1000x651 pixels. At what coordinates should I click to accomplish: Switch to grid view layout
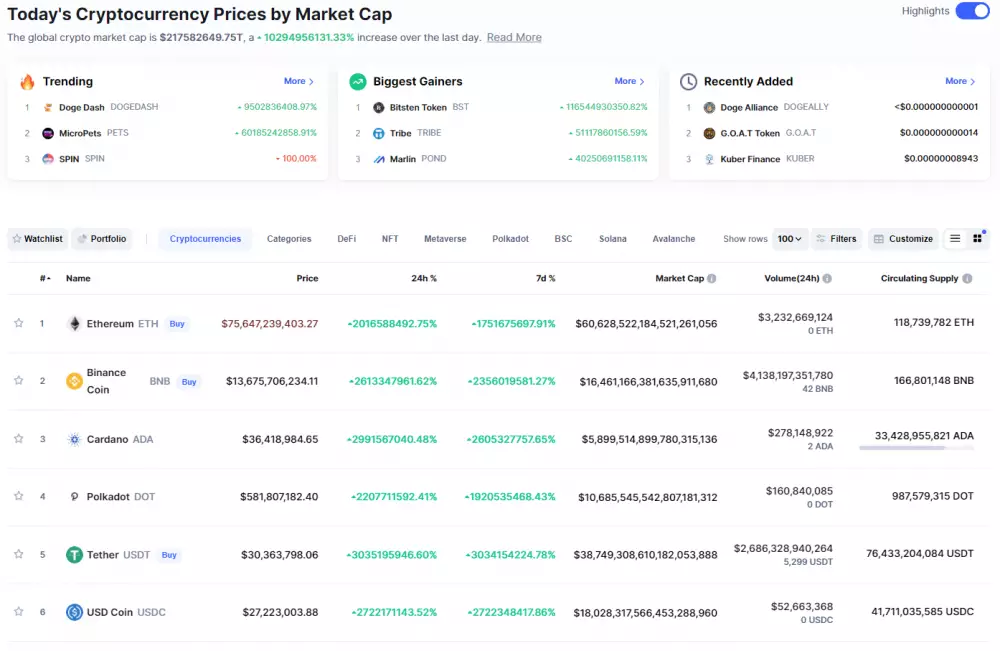point(979,238)
